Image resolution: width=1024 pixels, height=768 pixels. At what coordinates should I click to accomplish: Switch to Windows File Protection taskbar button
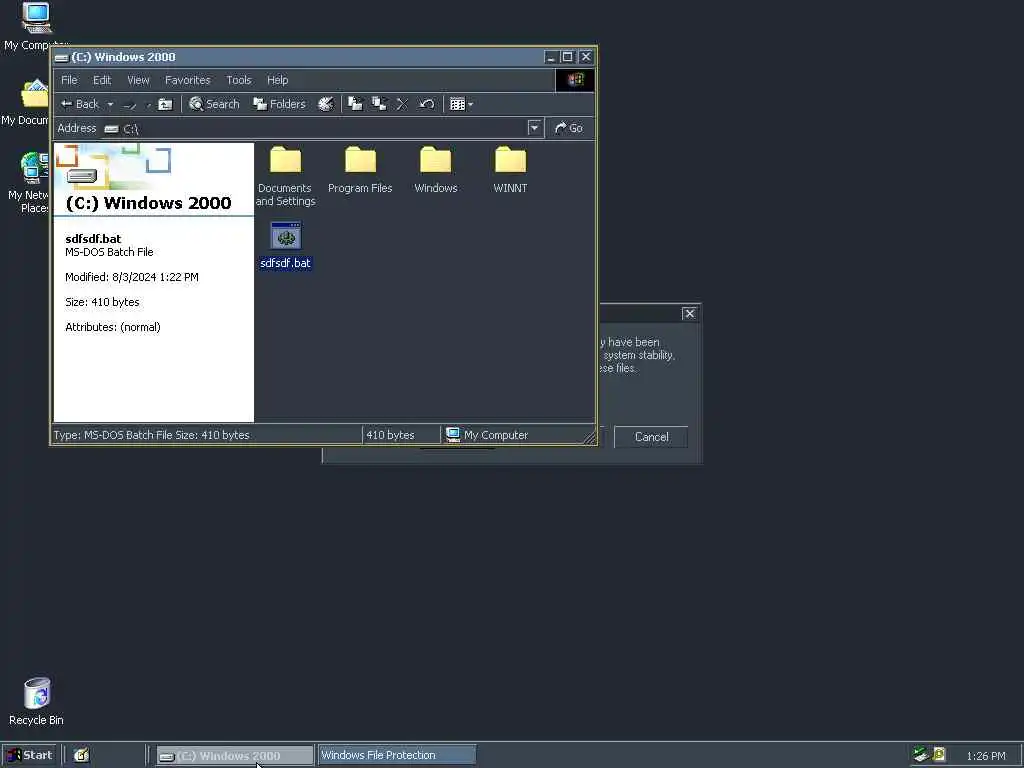tap(397, 755)
